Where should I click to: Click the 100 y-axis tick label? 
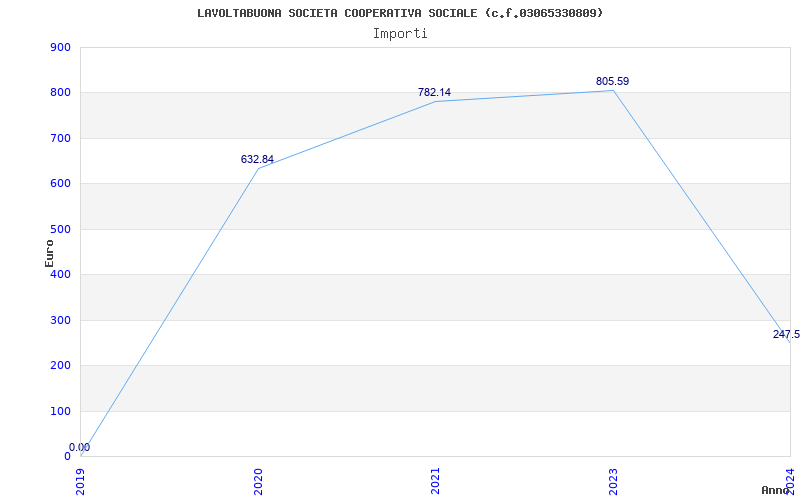point(60,411)
